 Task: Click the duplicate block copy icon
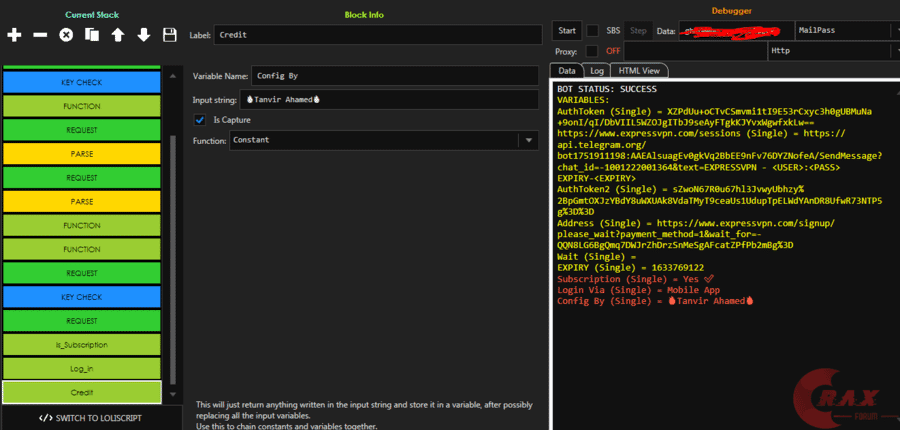92,35
